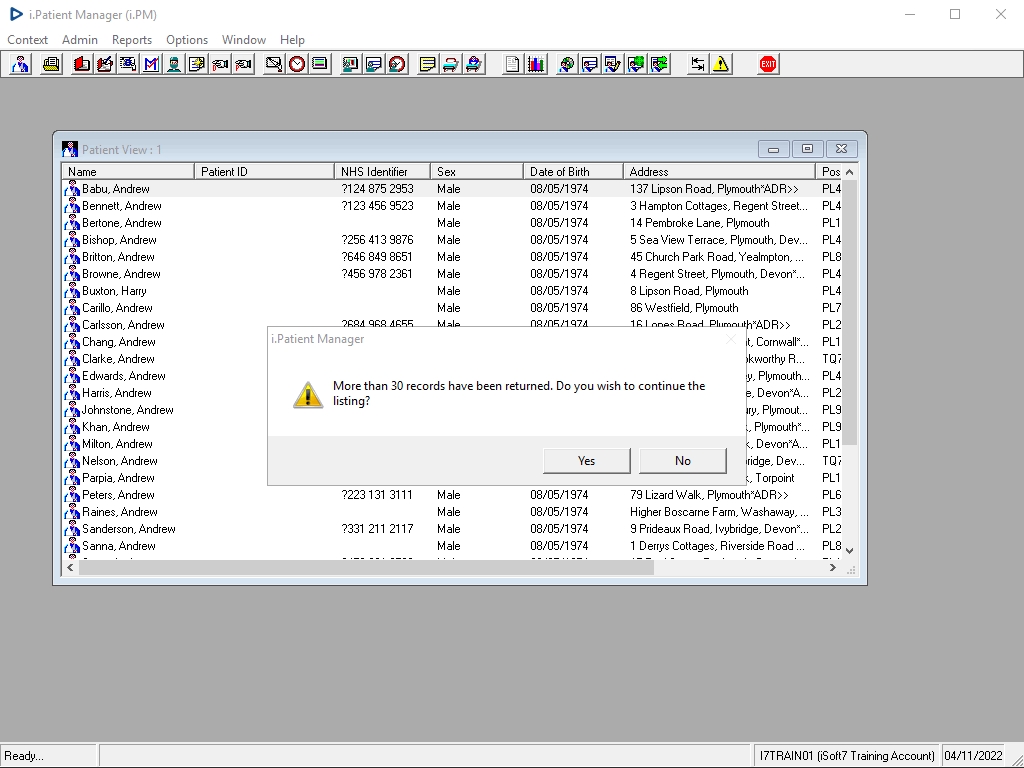
Task: Click the red book with pen icon
Action: 104,64
